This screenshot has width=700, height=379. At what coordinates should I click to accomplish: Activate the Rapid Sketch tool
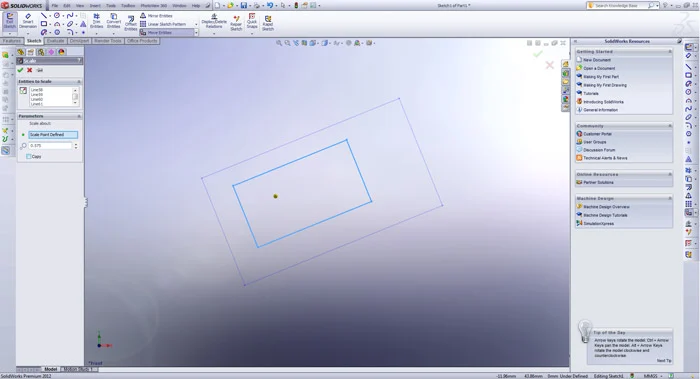pyautogui.click(x=267, y=22)
